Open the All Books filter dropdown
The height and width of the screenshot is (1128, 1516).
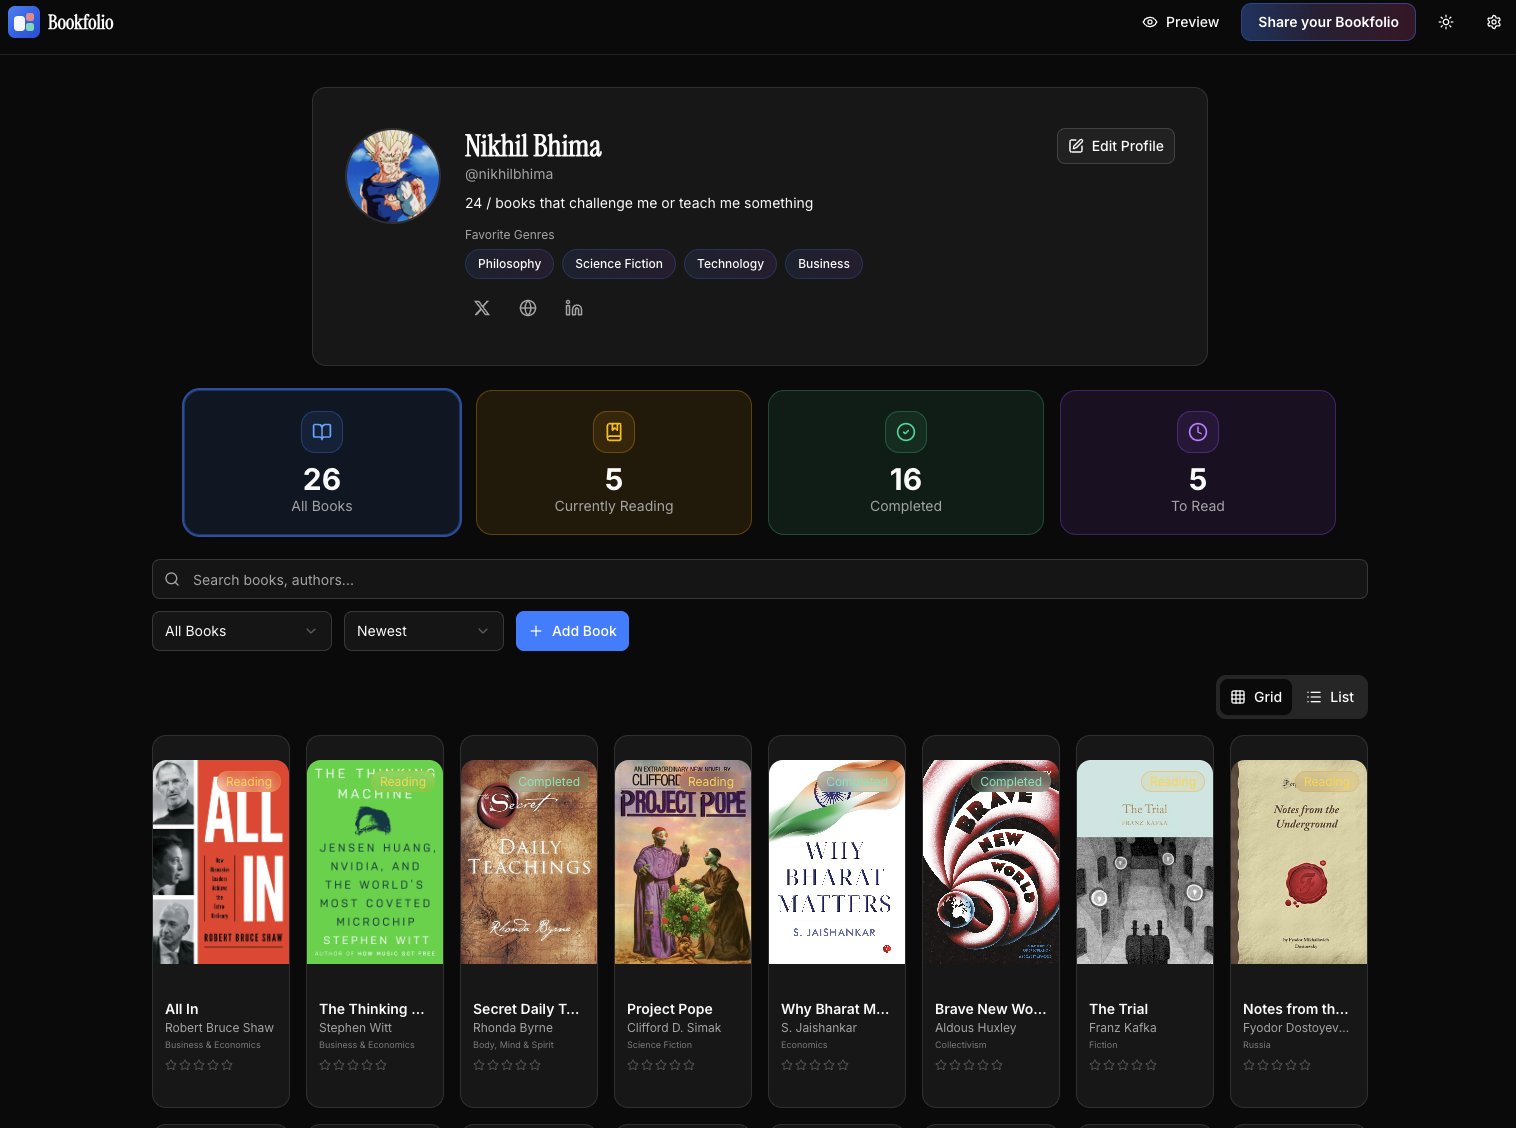click(x=241, y=631)
